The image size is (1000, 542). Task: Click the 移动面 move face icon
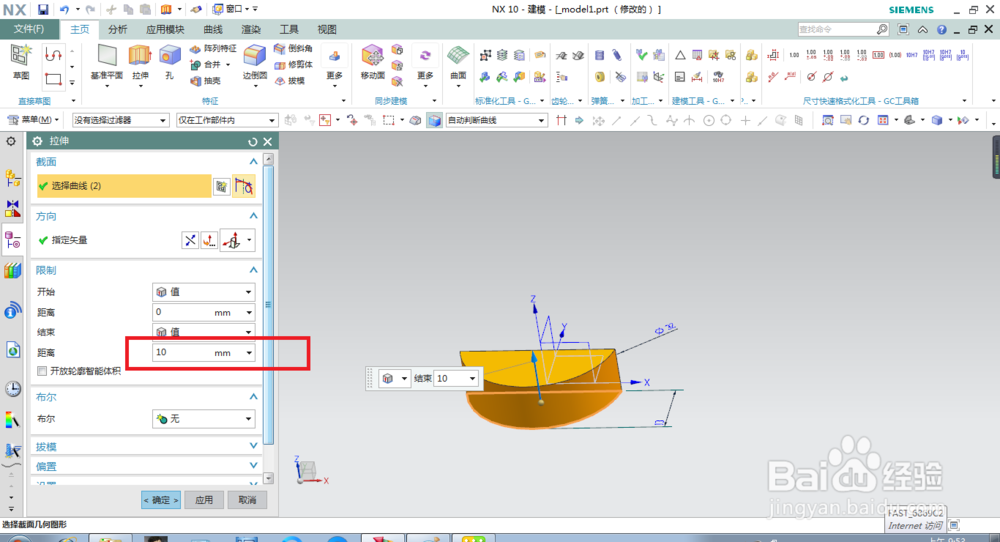pyautogui.click(x=372, y=62)
